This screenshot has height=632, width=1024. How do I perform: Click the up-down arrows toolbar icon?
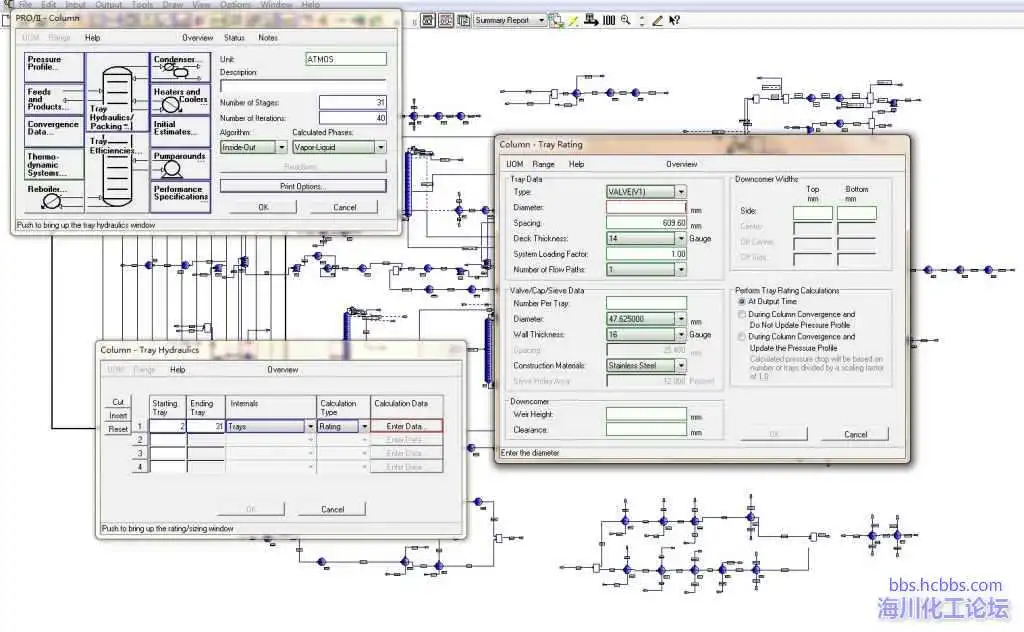pyautogui.click(x=642, y=20)
